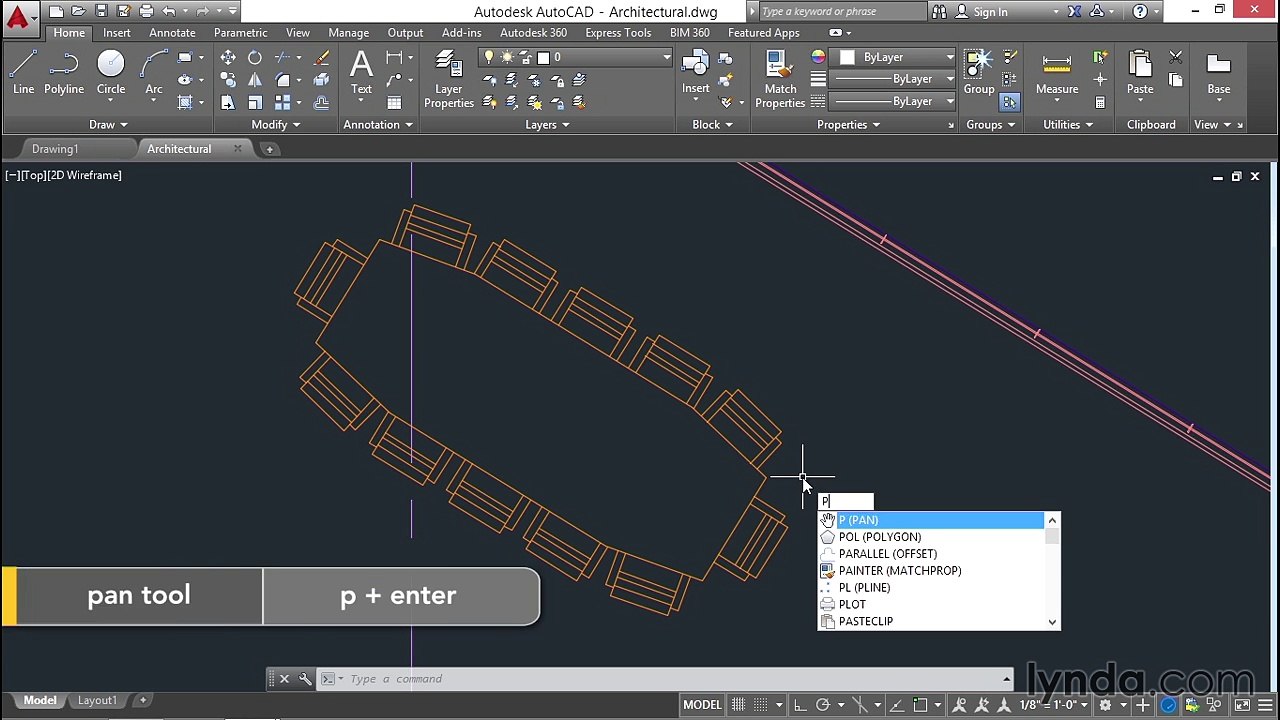Expand the Layers panel
Image resolution: width=1280 pixels, height=720 pixels.
(x=547, y=125)
